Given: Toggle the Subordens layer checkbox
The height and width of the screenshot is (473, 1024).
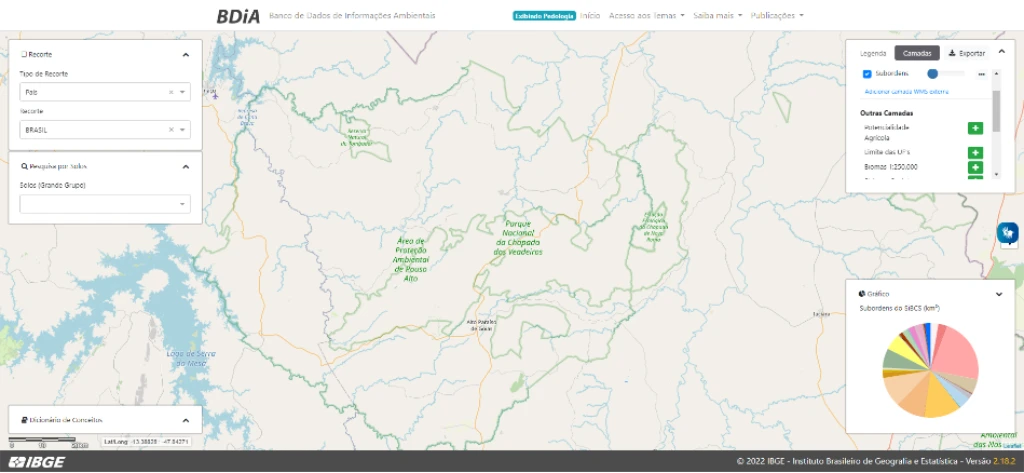Looking at the screenshot, I should pos(867,74).
